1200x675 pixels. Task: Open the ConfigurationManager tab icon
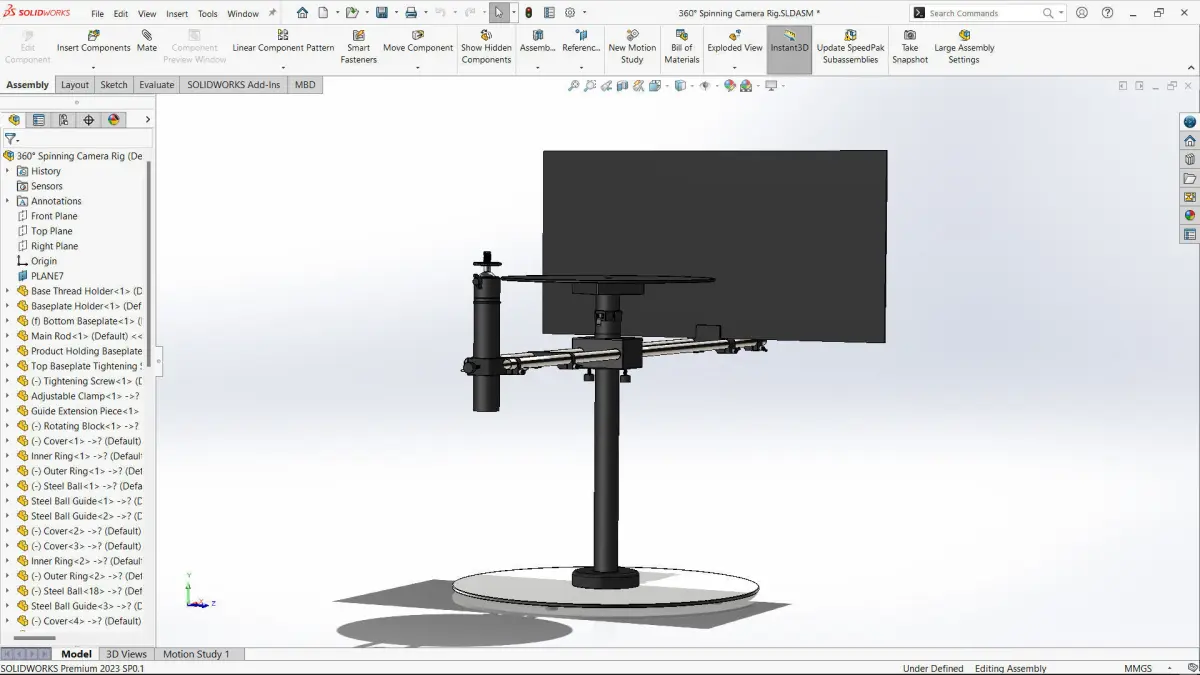coord(64,119)
